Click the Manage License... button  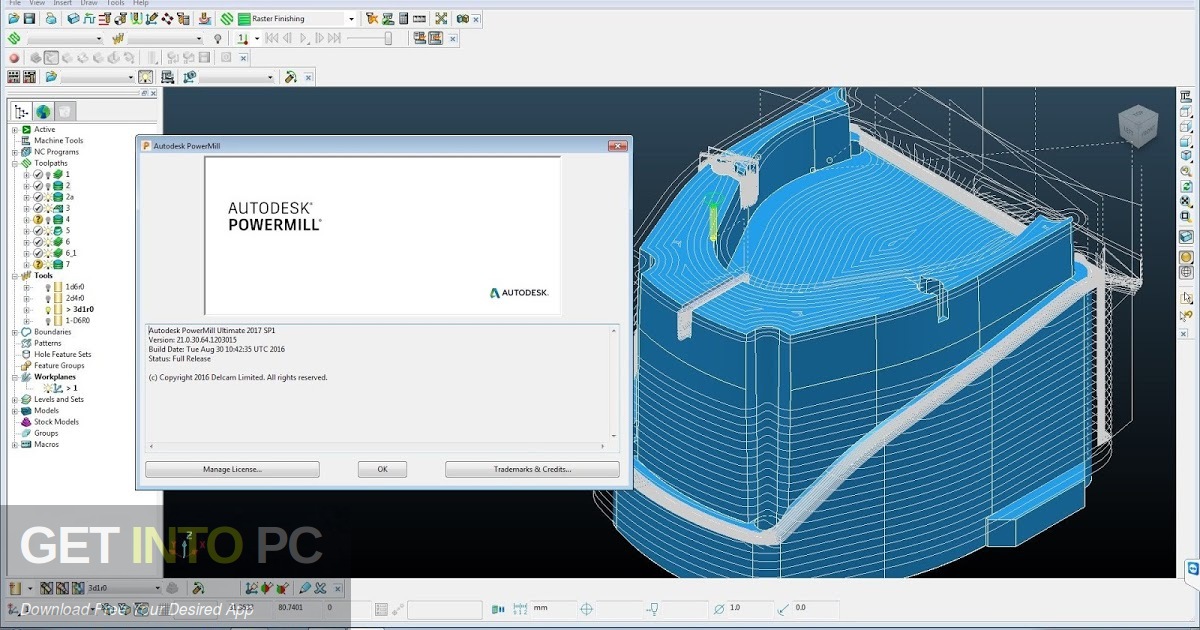232,469
